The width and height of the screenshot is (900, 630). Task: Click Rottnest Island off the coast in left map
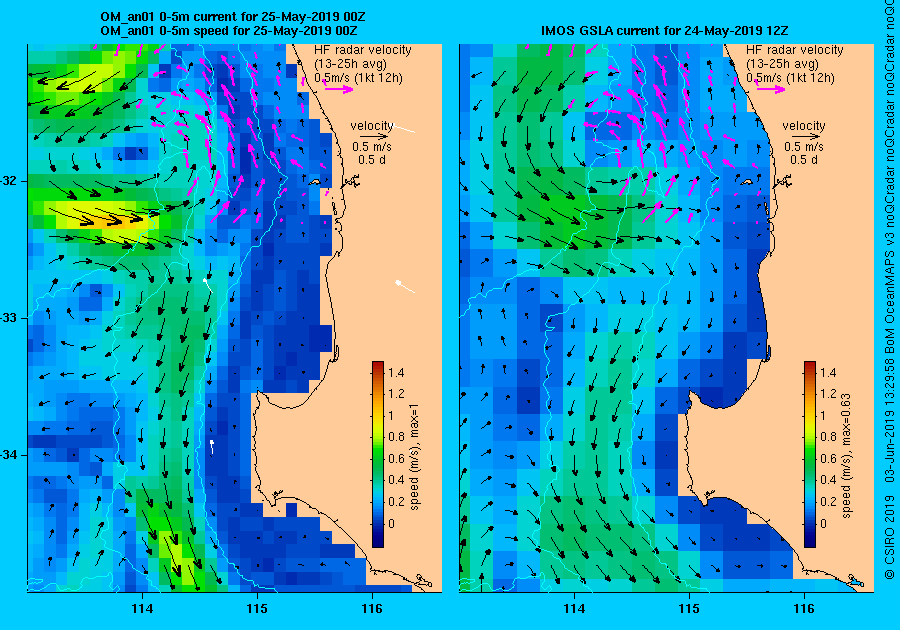315,182
